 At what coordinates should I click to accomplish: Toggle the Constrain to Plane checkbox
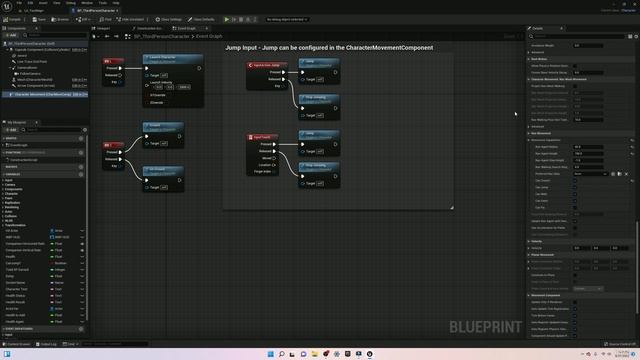[x=575, y=275]
